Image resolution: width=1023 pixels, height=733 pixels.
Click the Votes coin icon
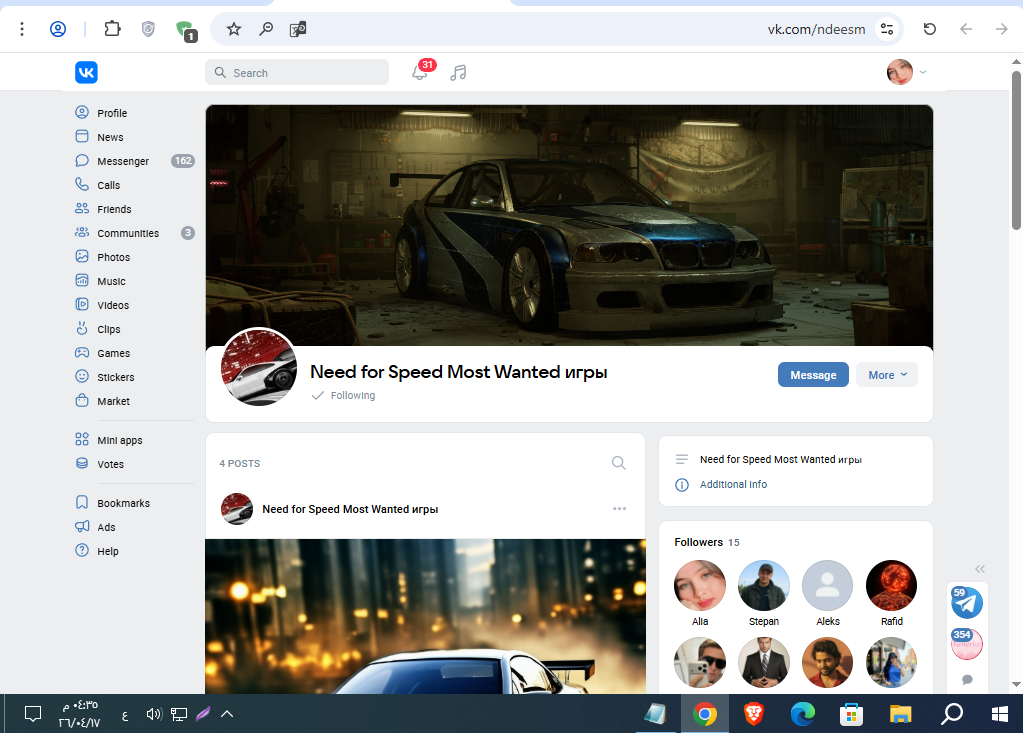pyautogui.click(x=82, y=464)
